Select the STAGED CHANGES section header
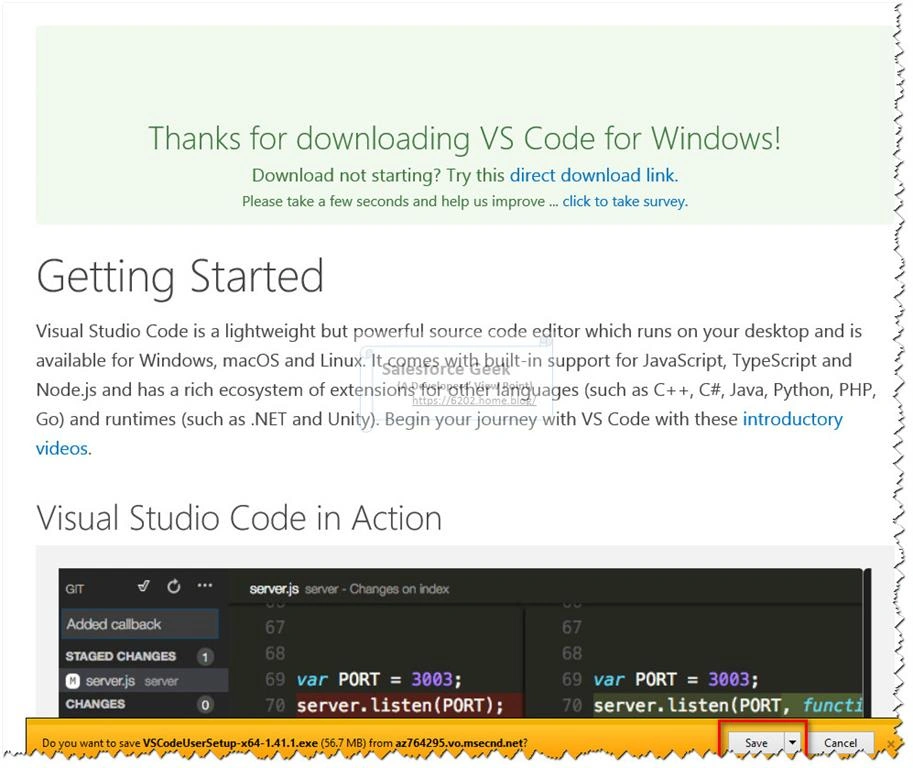913x768 pixels. tap(121, 656)
